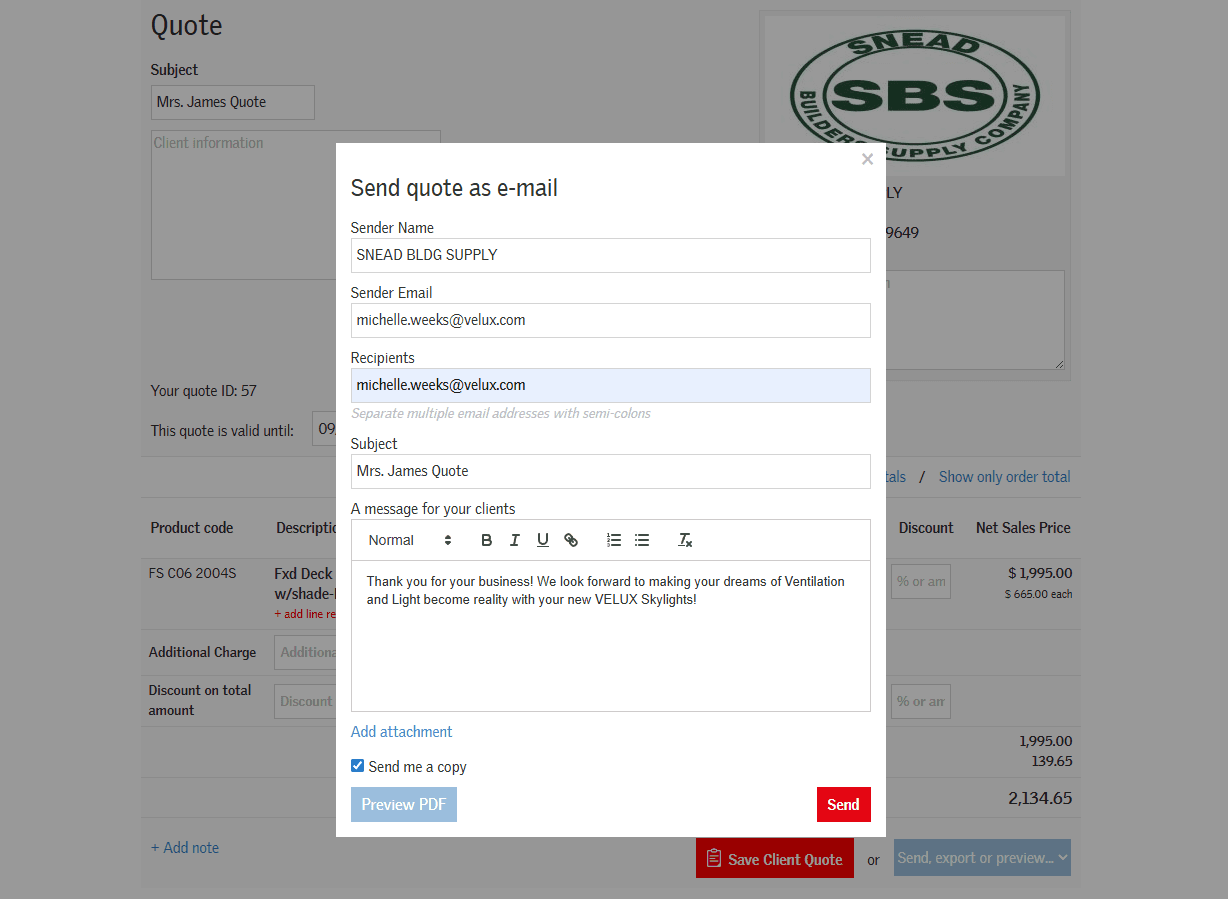Screen dimensions: 1228x899
Task: Click Your quote ID: 57 text
Action: 204,391
